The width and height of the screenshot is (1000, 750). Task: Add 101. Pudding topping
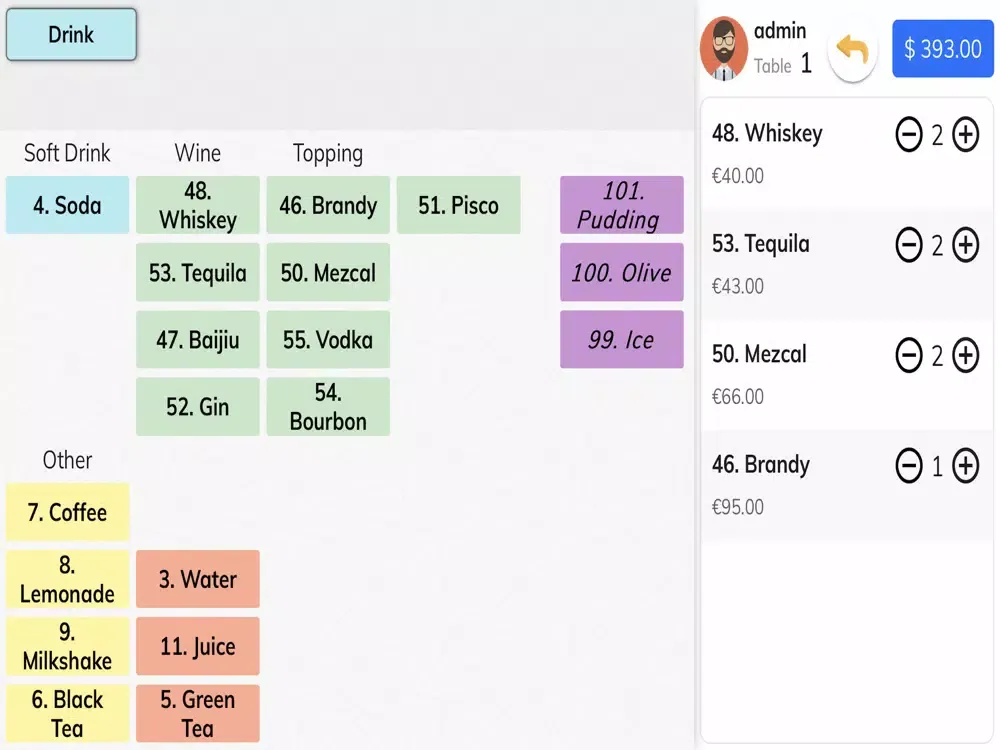coord(621,205)
